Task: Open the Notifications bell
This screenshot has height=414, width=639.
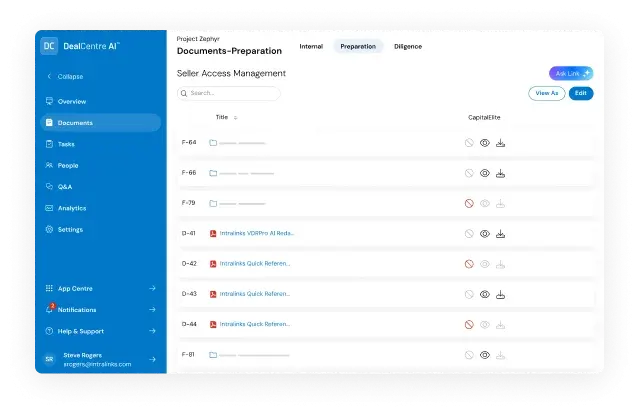Action: (x=50, y=309)
